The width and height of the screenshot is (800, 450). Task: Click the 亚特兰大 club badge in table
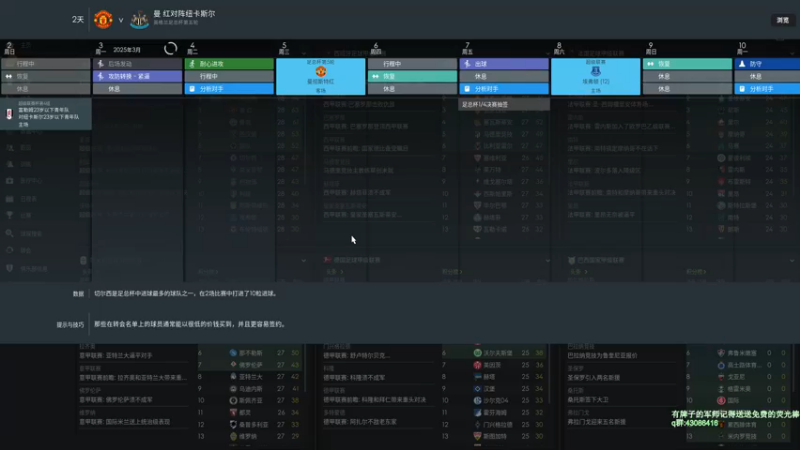coord(233,377)
